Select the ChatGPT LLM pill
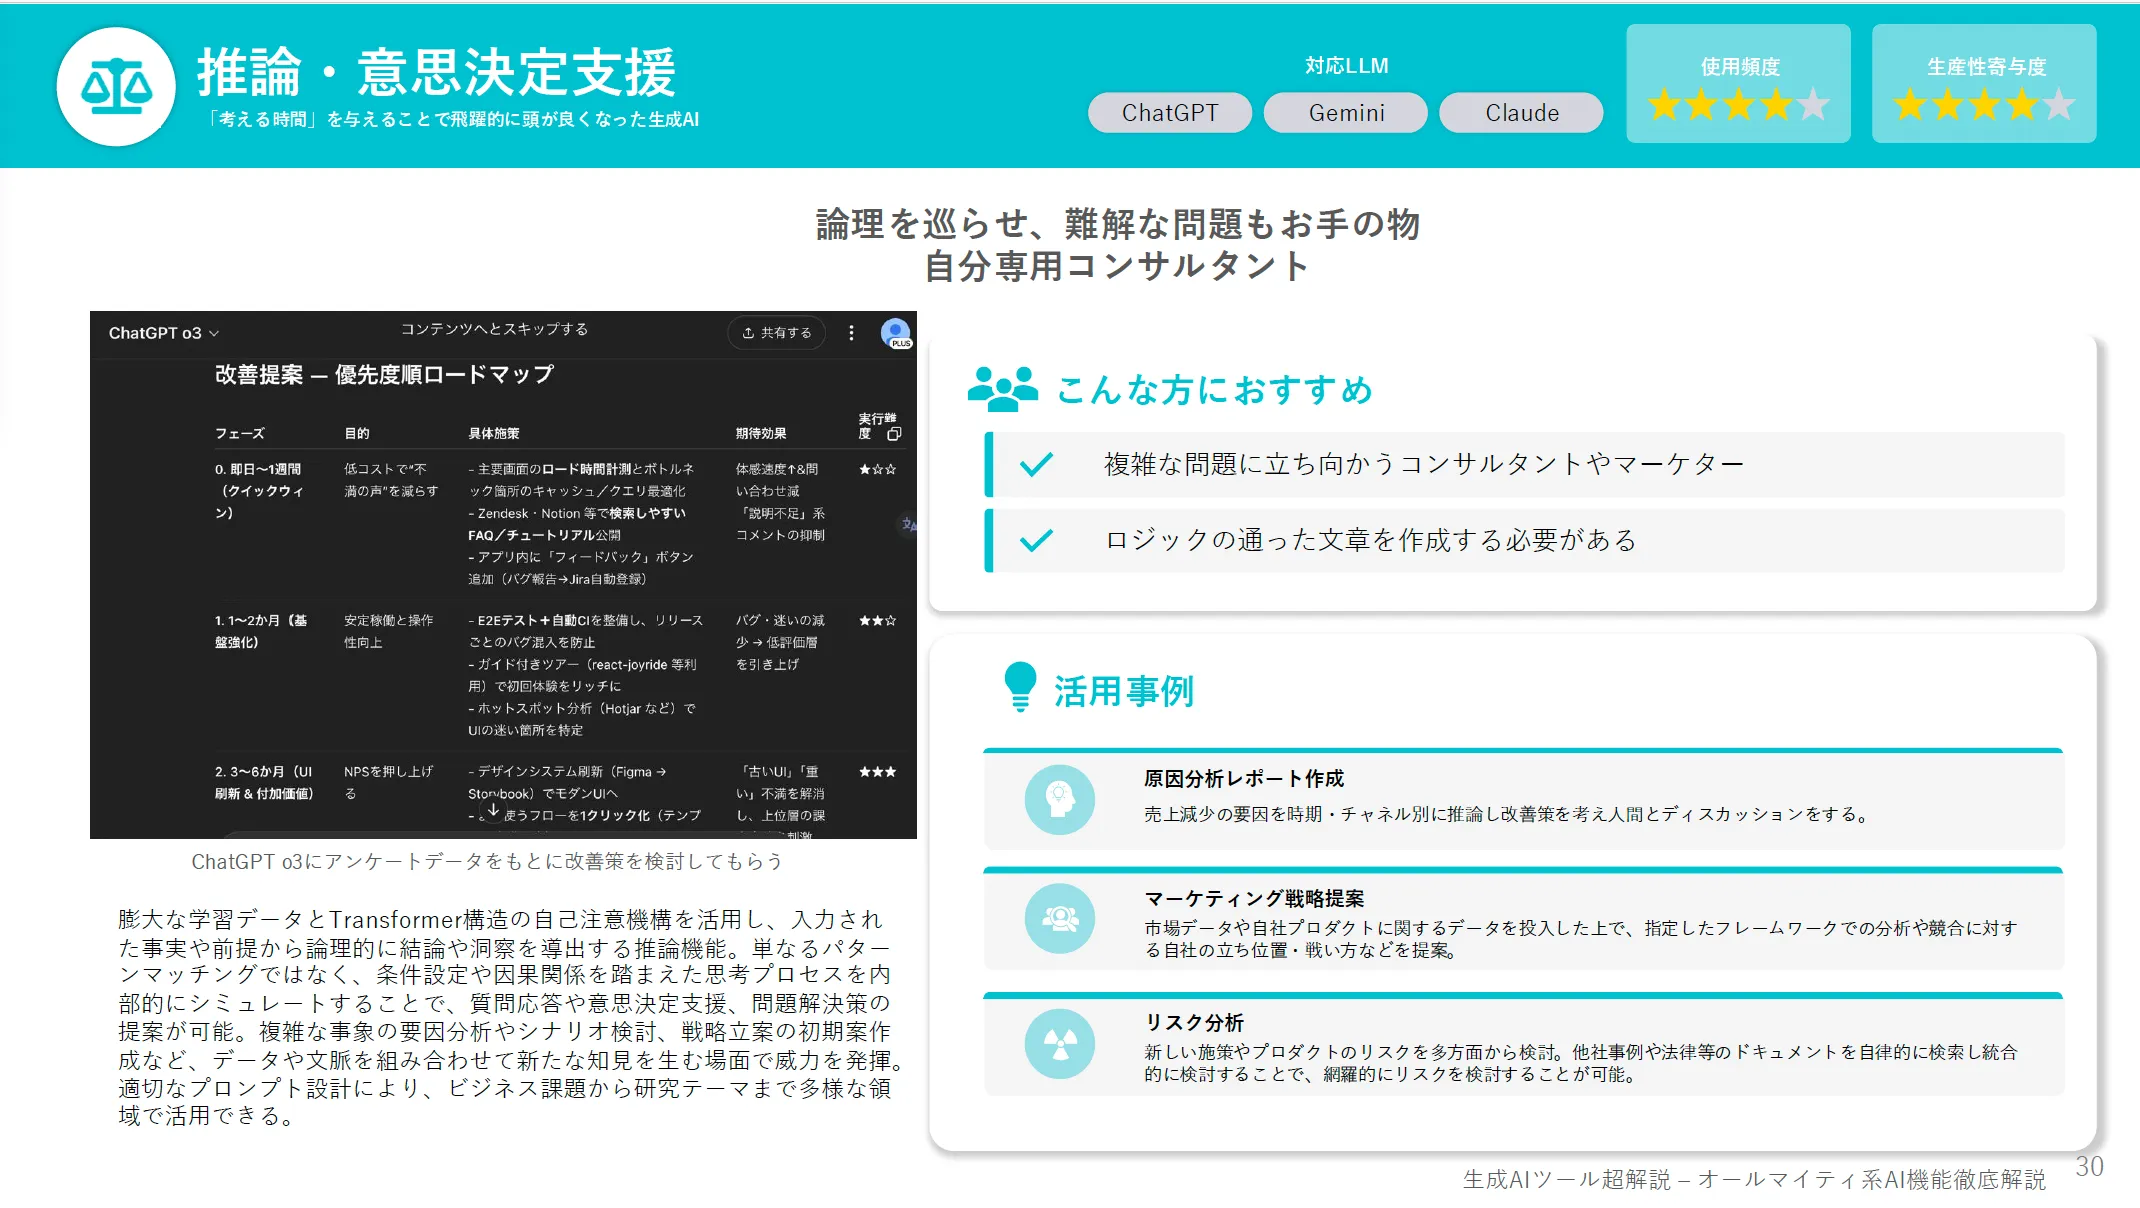This screenshot has height=1208, width=2140. tap(1169, 113)
